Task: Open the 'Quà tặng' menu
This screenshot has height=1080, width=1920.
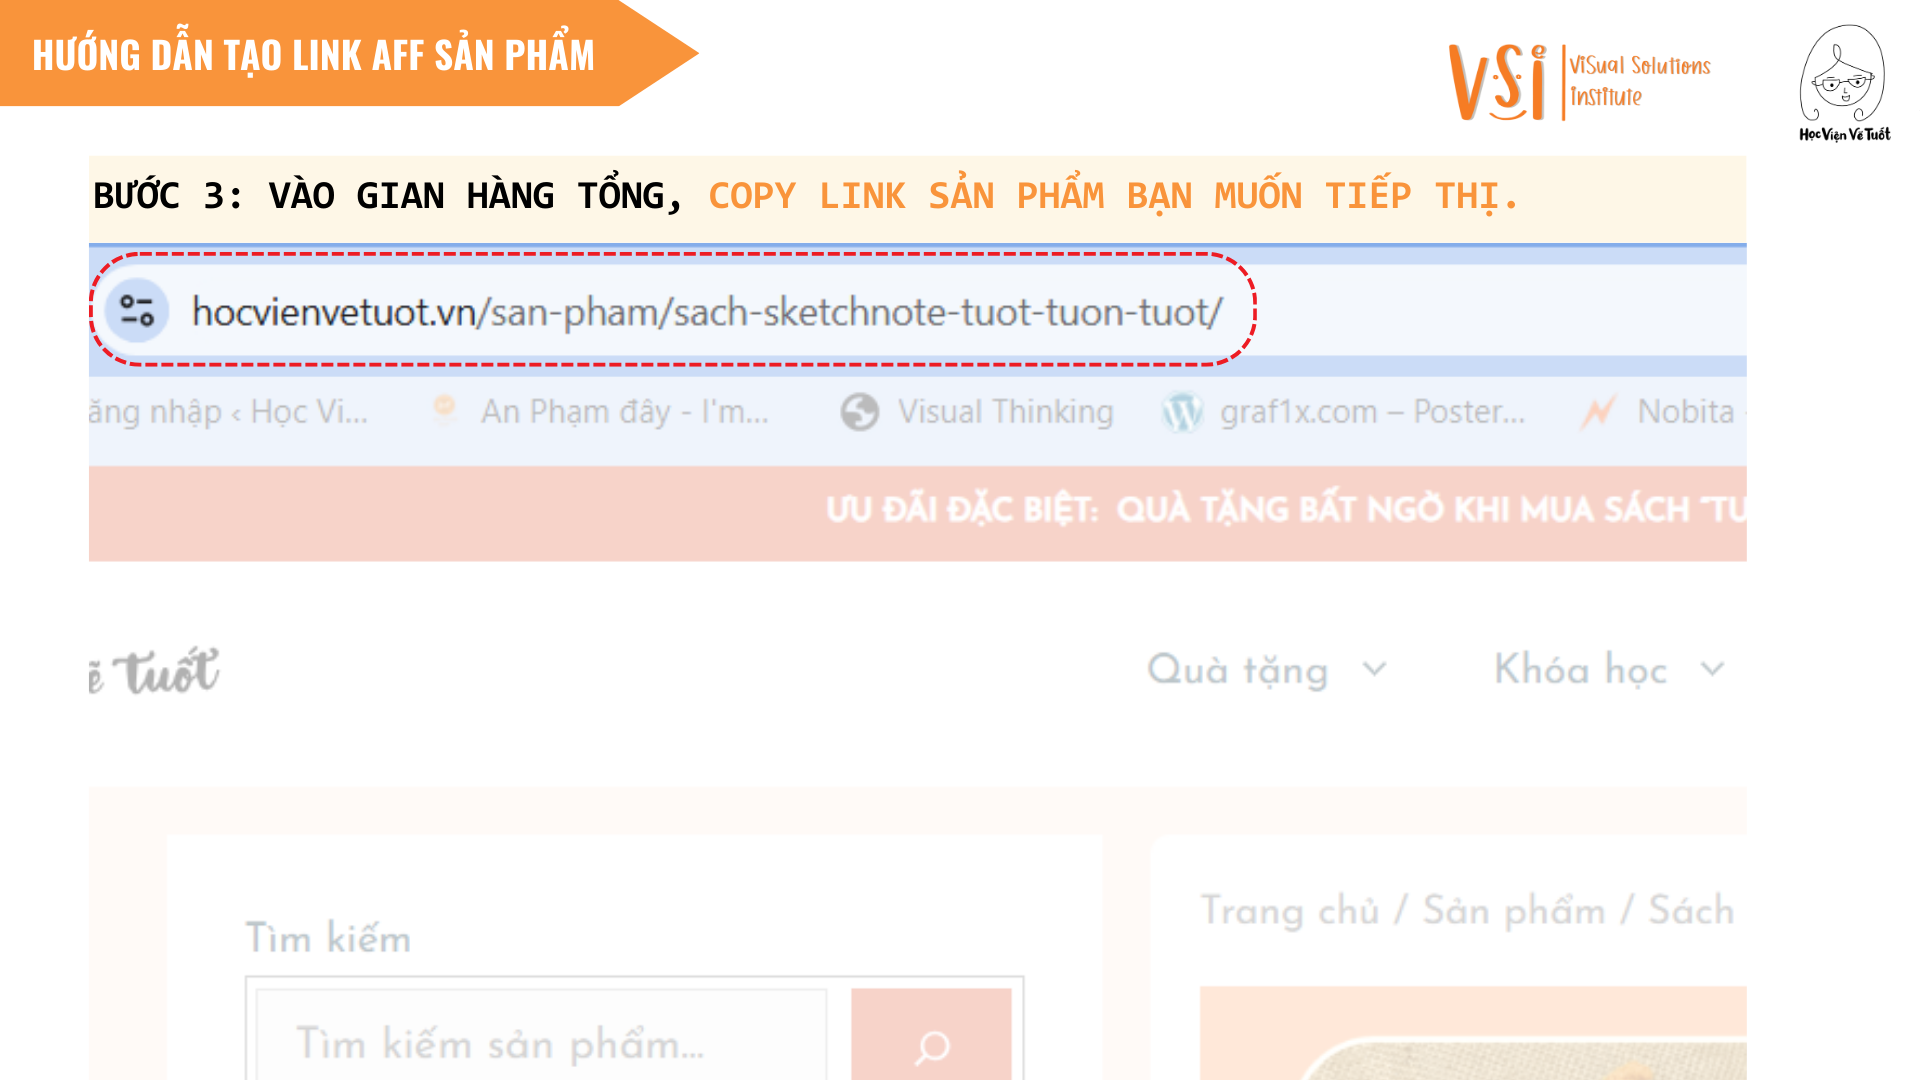Action: point(1237,669)
